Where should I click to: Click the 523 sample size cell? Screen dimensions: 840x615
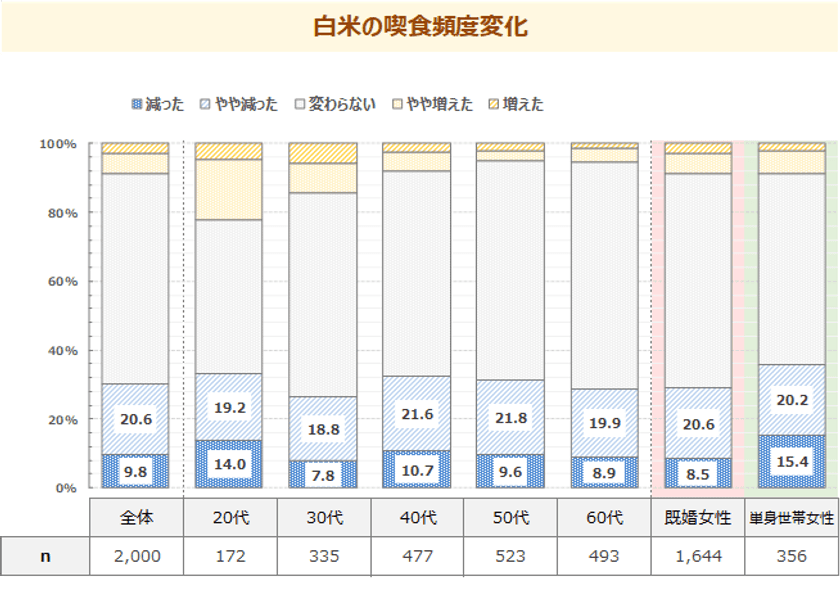tap(511, 556)
